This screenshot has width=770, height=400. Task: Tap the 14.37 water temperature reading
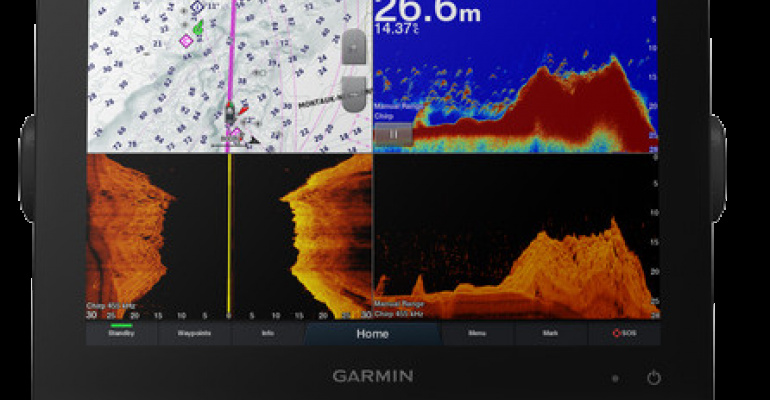[x=396, y=29]
